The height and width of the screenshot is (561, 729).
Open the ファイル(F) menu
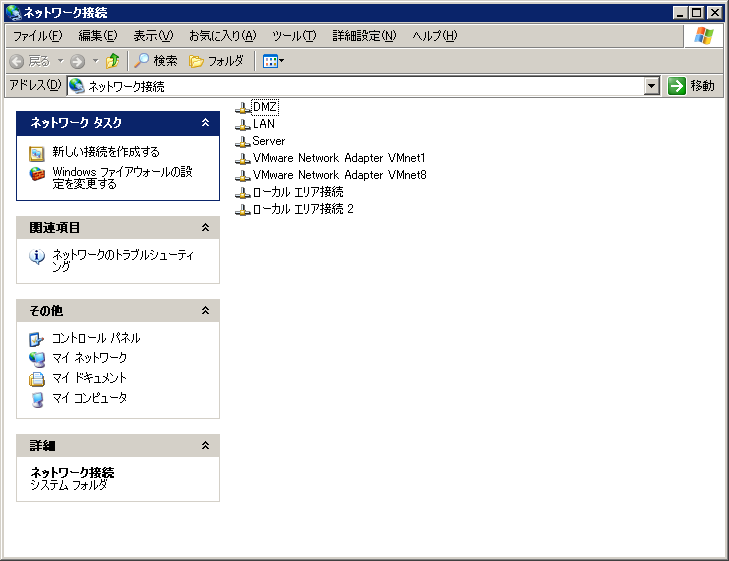pos(37,36)
